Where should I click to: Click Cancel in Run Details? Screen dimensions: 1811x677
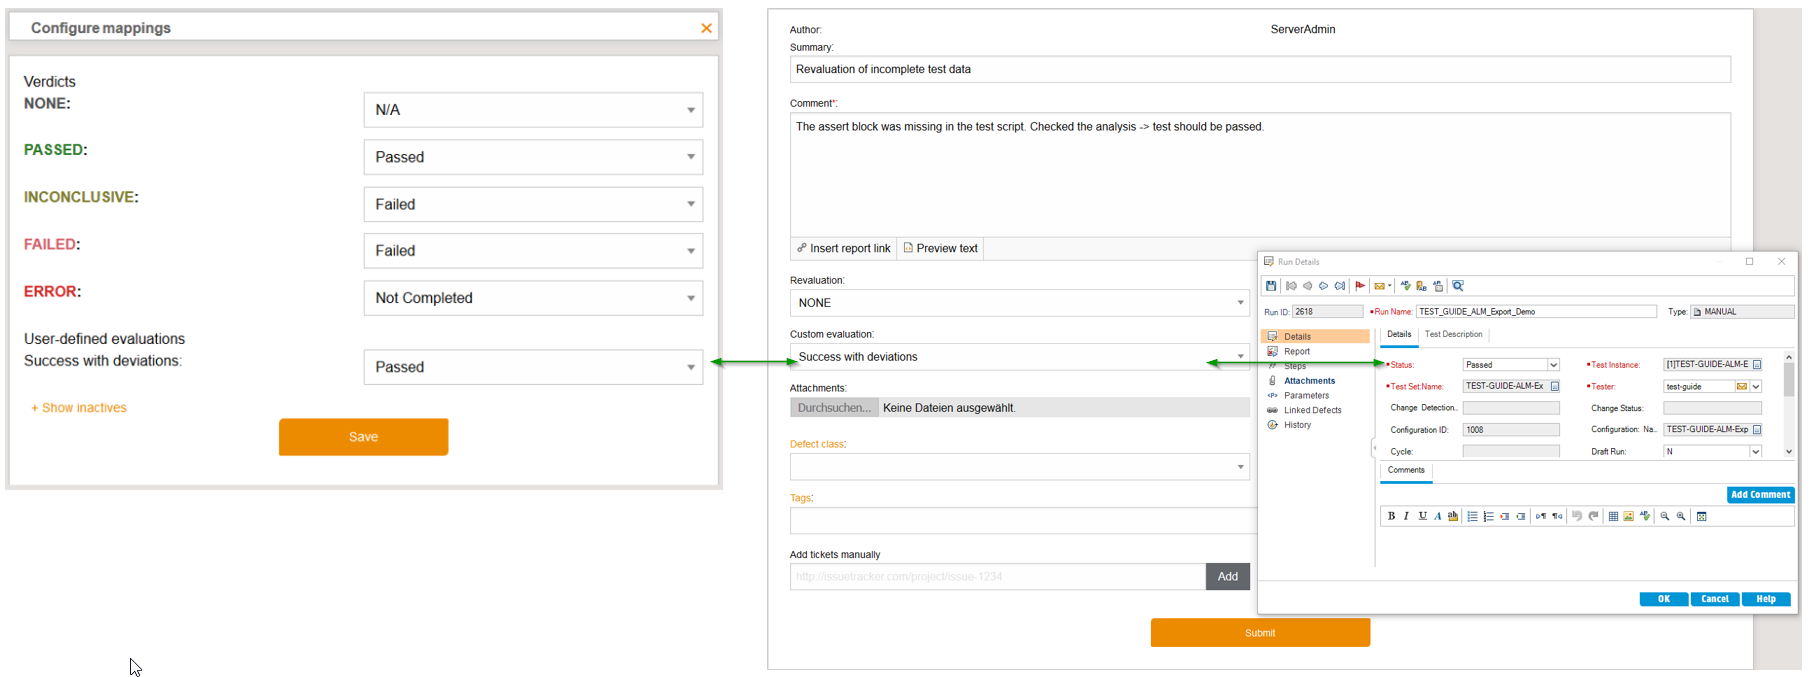(1715, 599)
